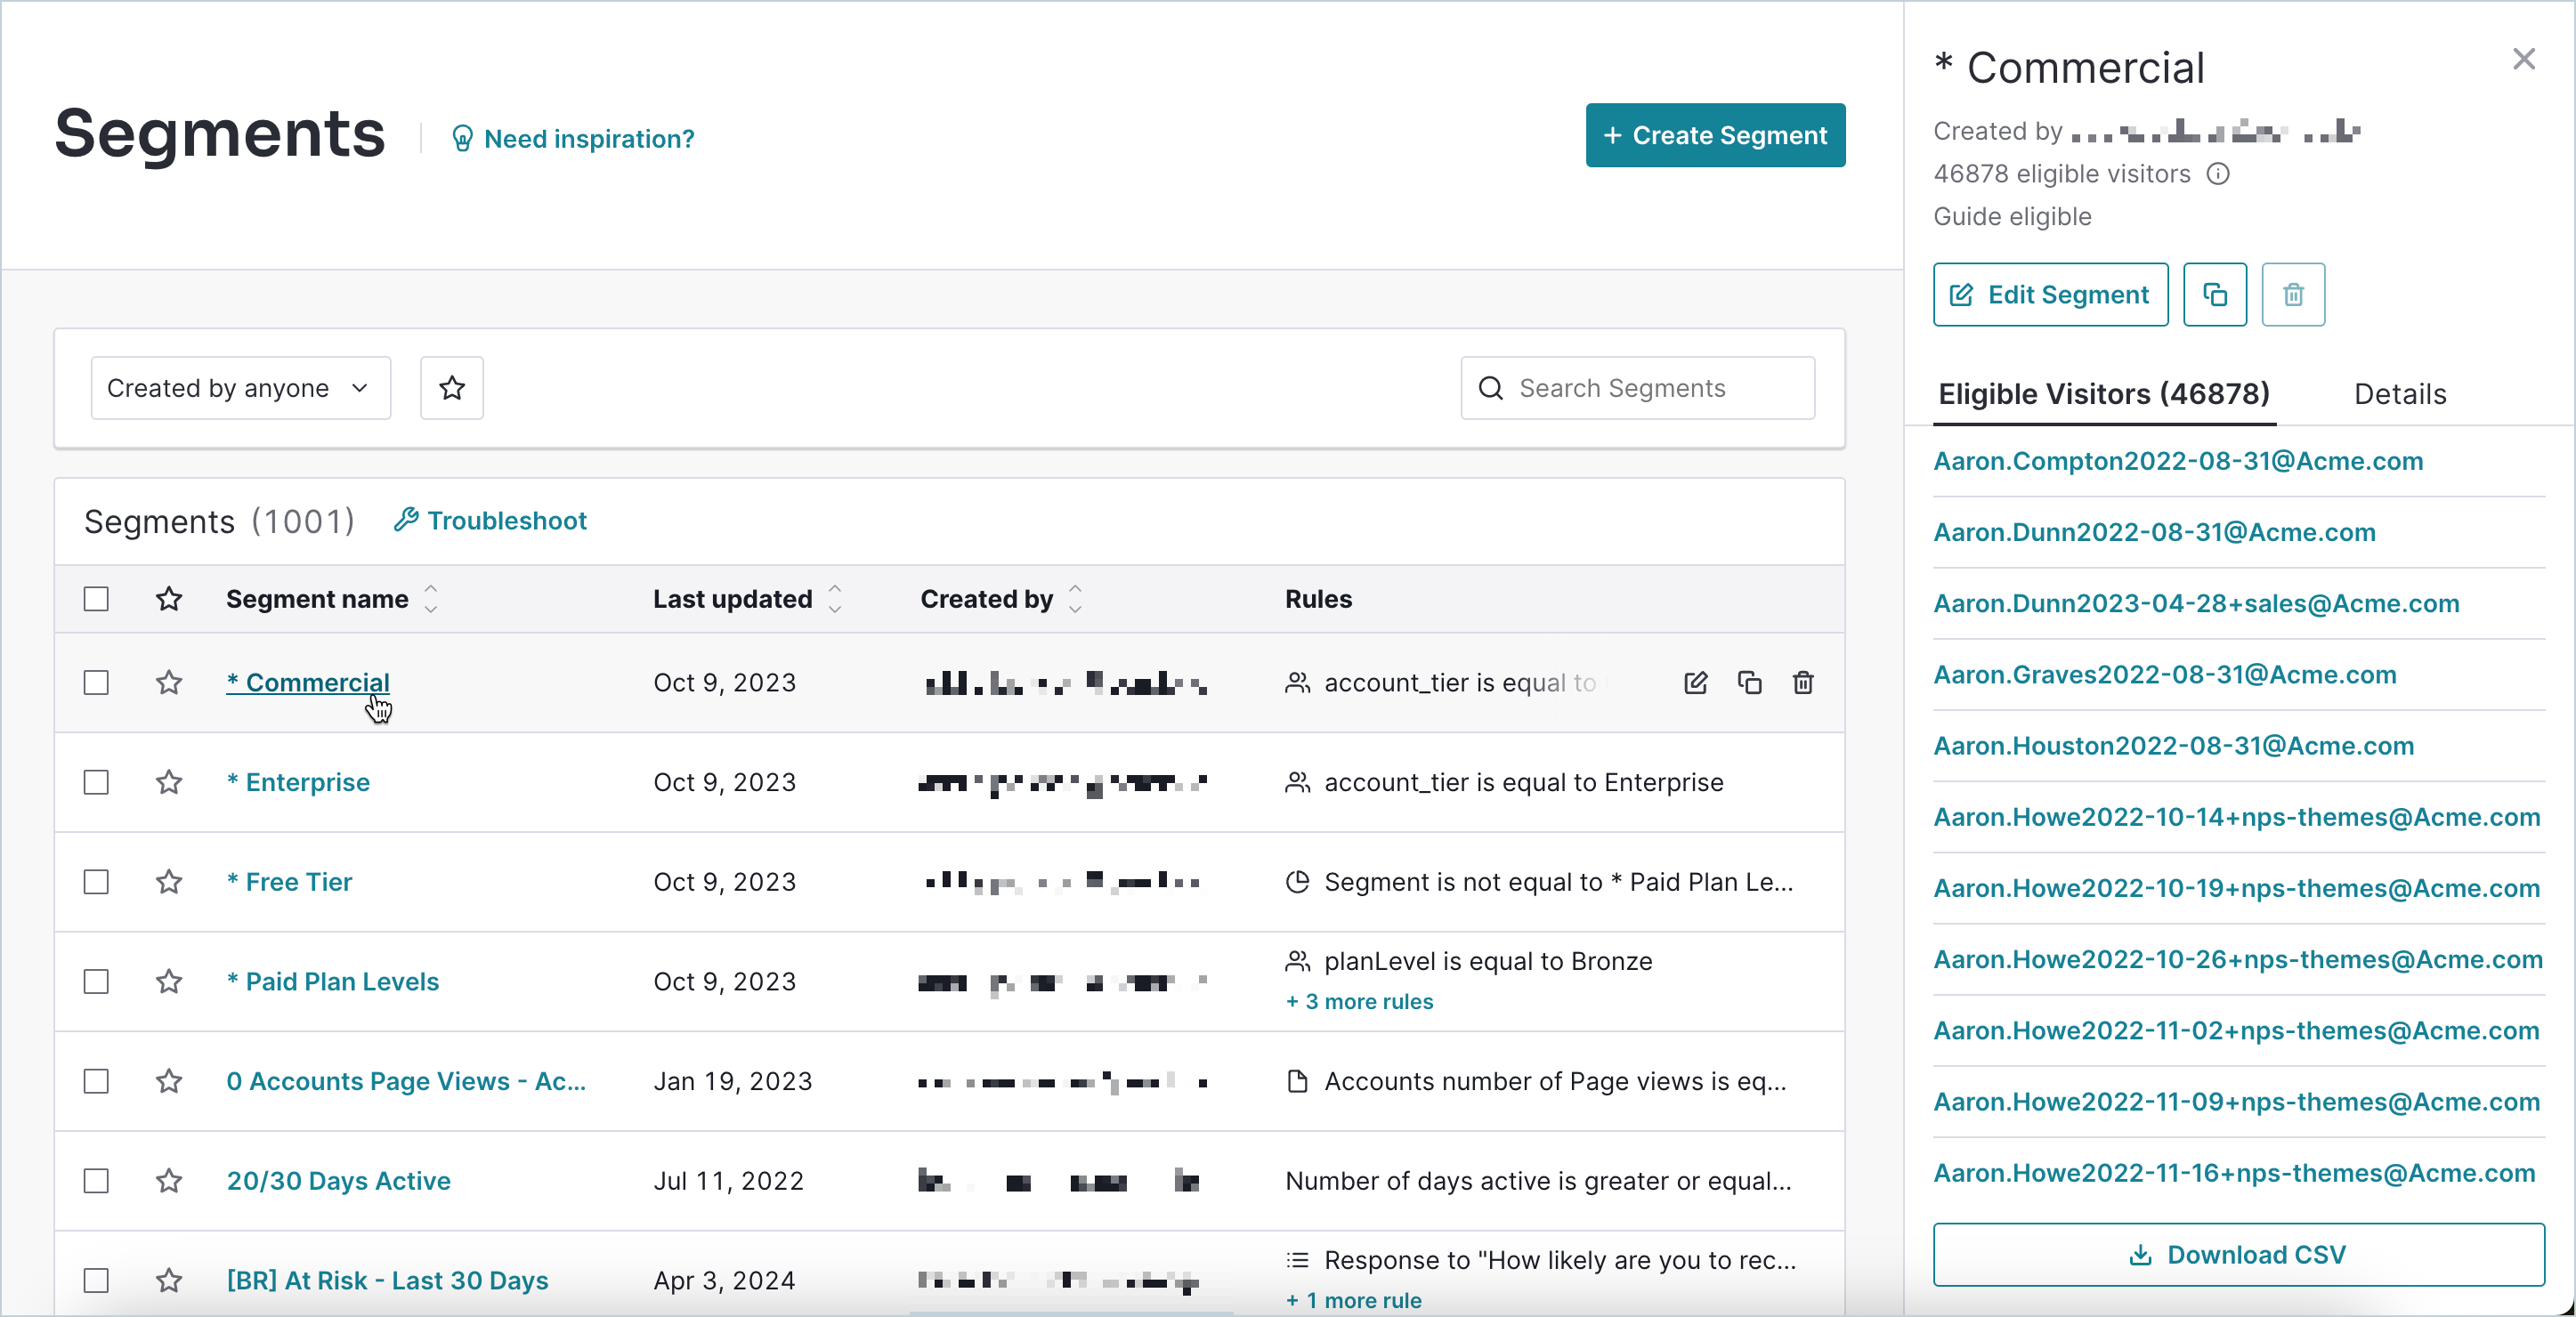The width and height of the screenshot is (2576, 1317).
Task: Sort the table by Segment name
Action: coord(431,598)
